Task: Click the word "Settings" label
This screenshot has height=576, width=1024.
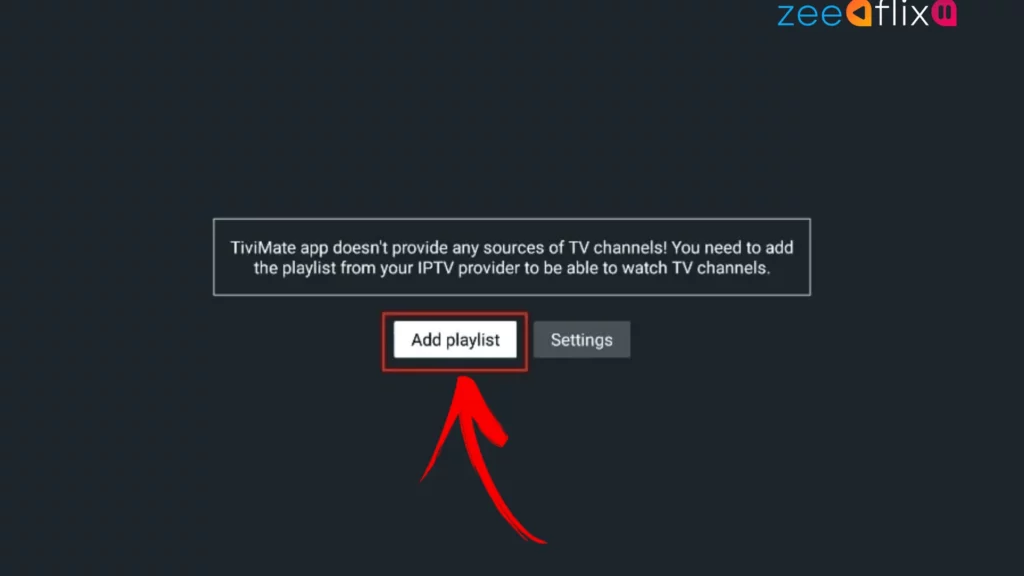Action: tap(581, 340)
